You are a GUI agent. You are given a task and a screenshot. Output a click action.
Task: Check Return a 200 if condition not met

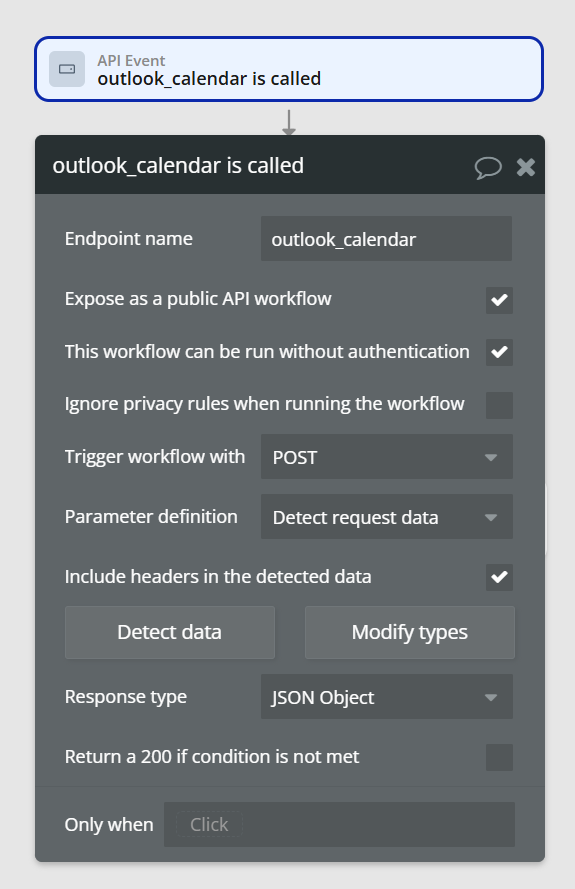click(499, 757)
